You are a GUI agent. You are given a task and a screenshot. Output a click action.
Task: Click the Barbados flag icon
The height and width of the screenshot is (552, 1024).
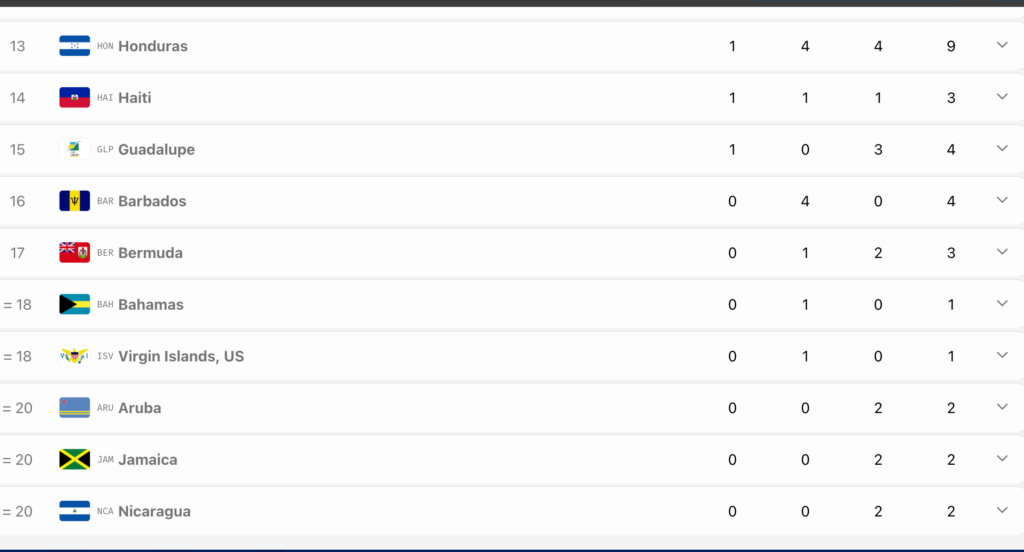point(74,201)
